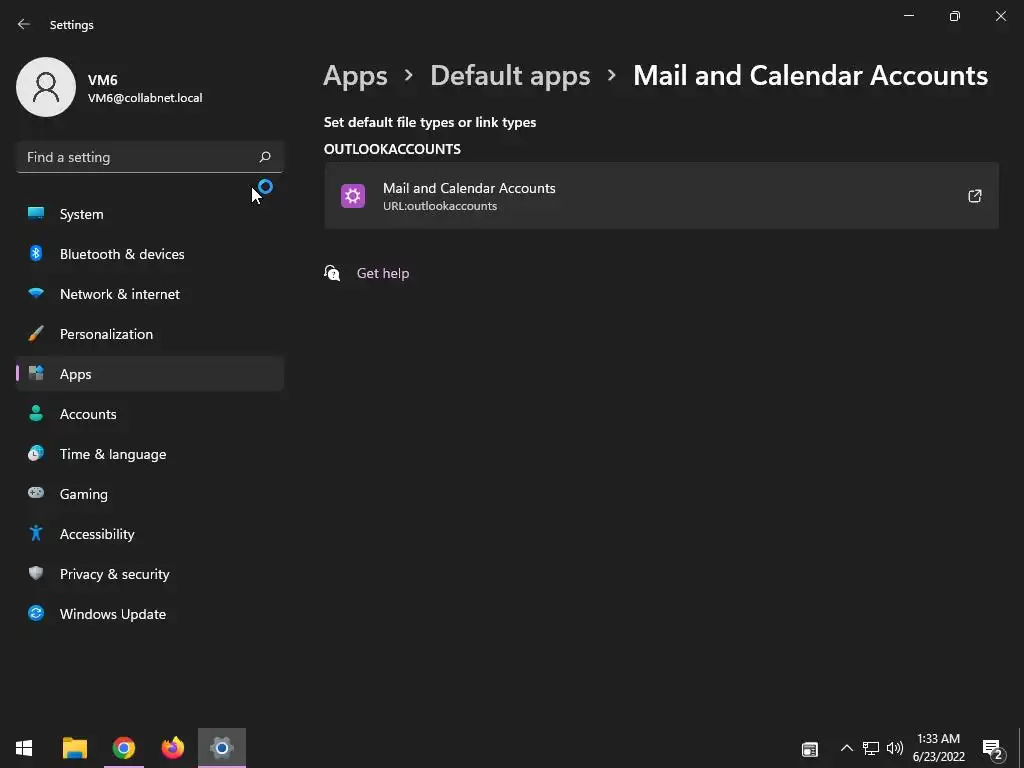Select the Apps sidebar item
Screen dimensions: 1024x768
click(x=150, y=374)
